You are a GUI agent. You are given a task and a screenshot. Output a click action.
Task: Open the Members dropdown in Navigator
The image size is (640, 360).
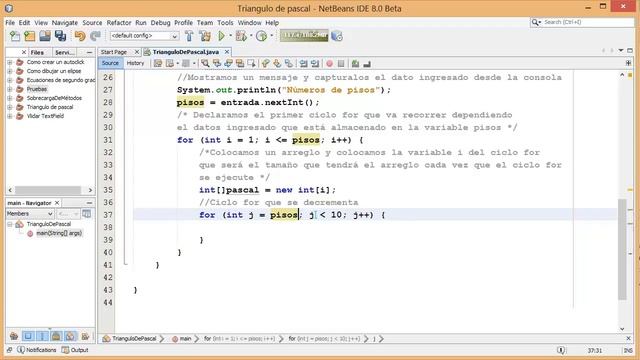point(30,213)
